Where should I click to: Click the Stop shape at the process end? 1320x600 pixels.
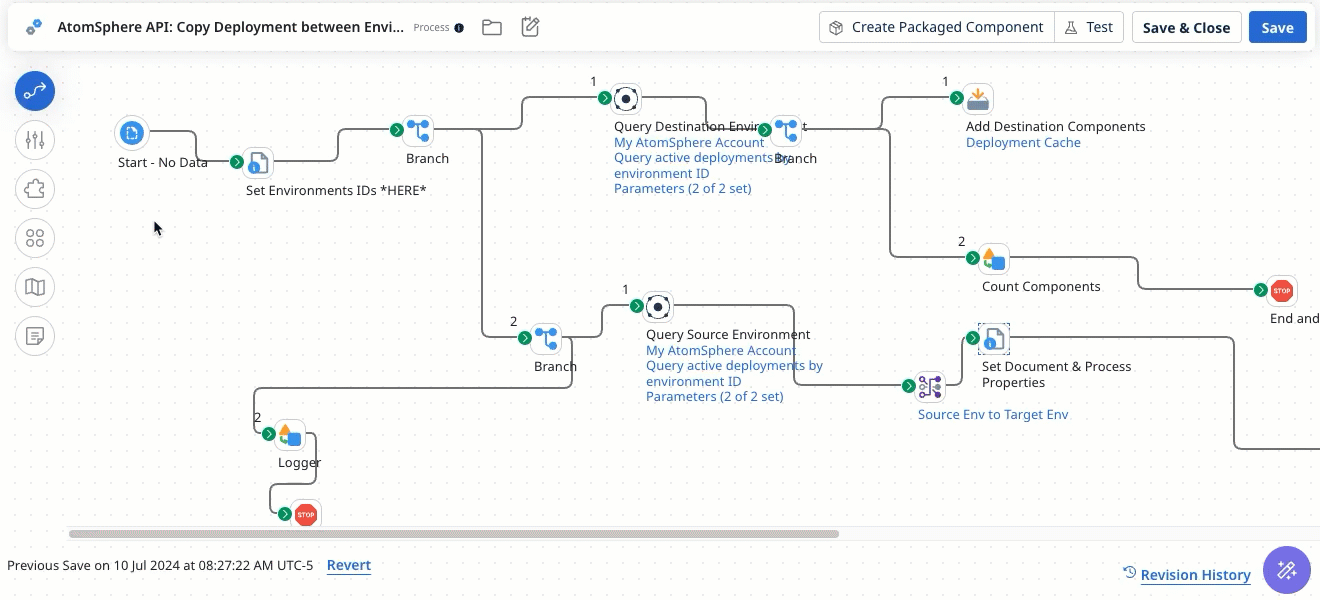1282,290
